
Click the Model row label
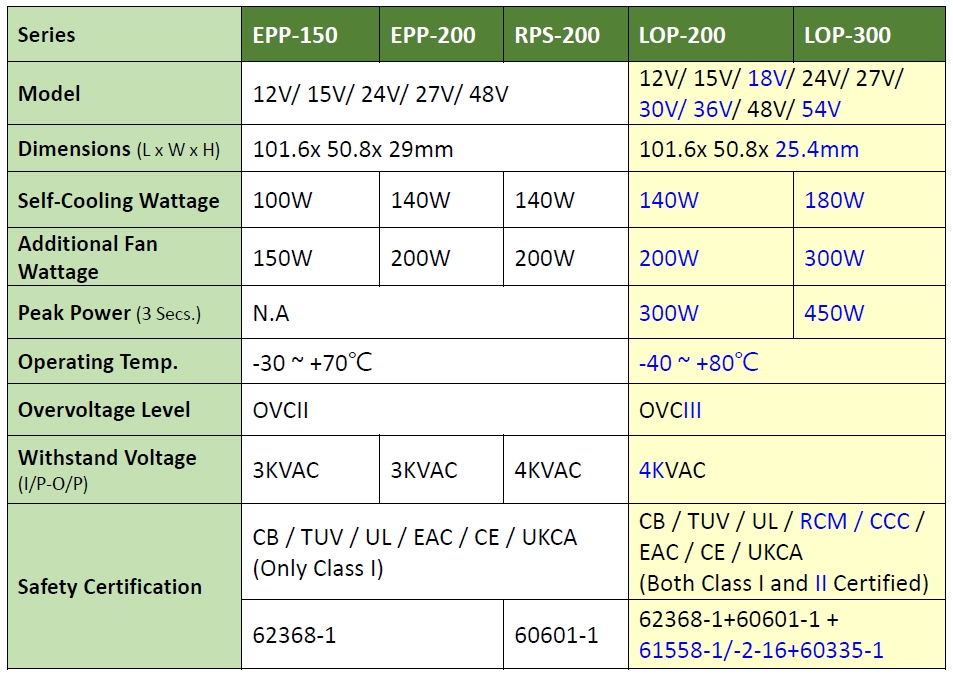click(50, 94)
